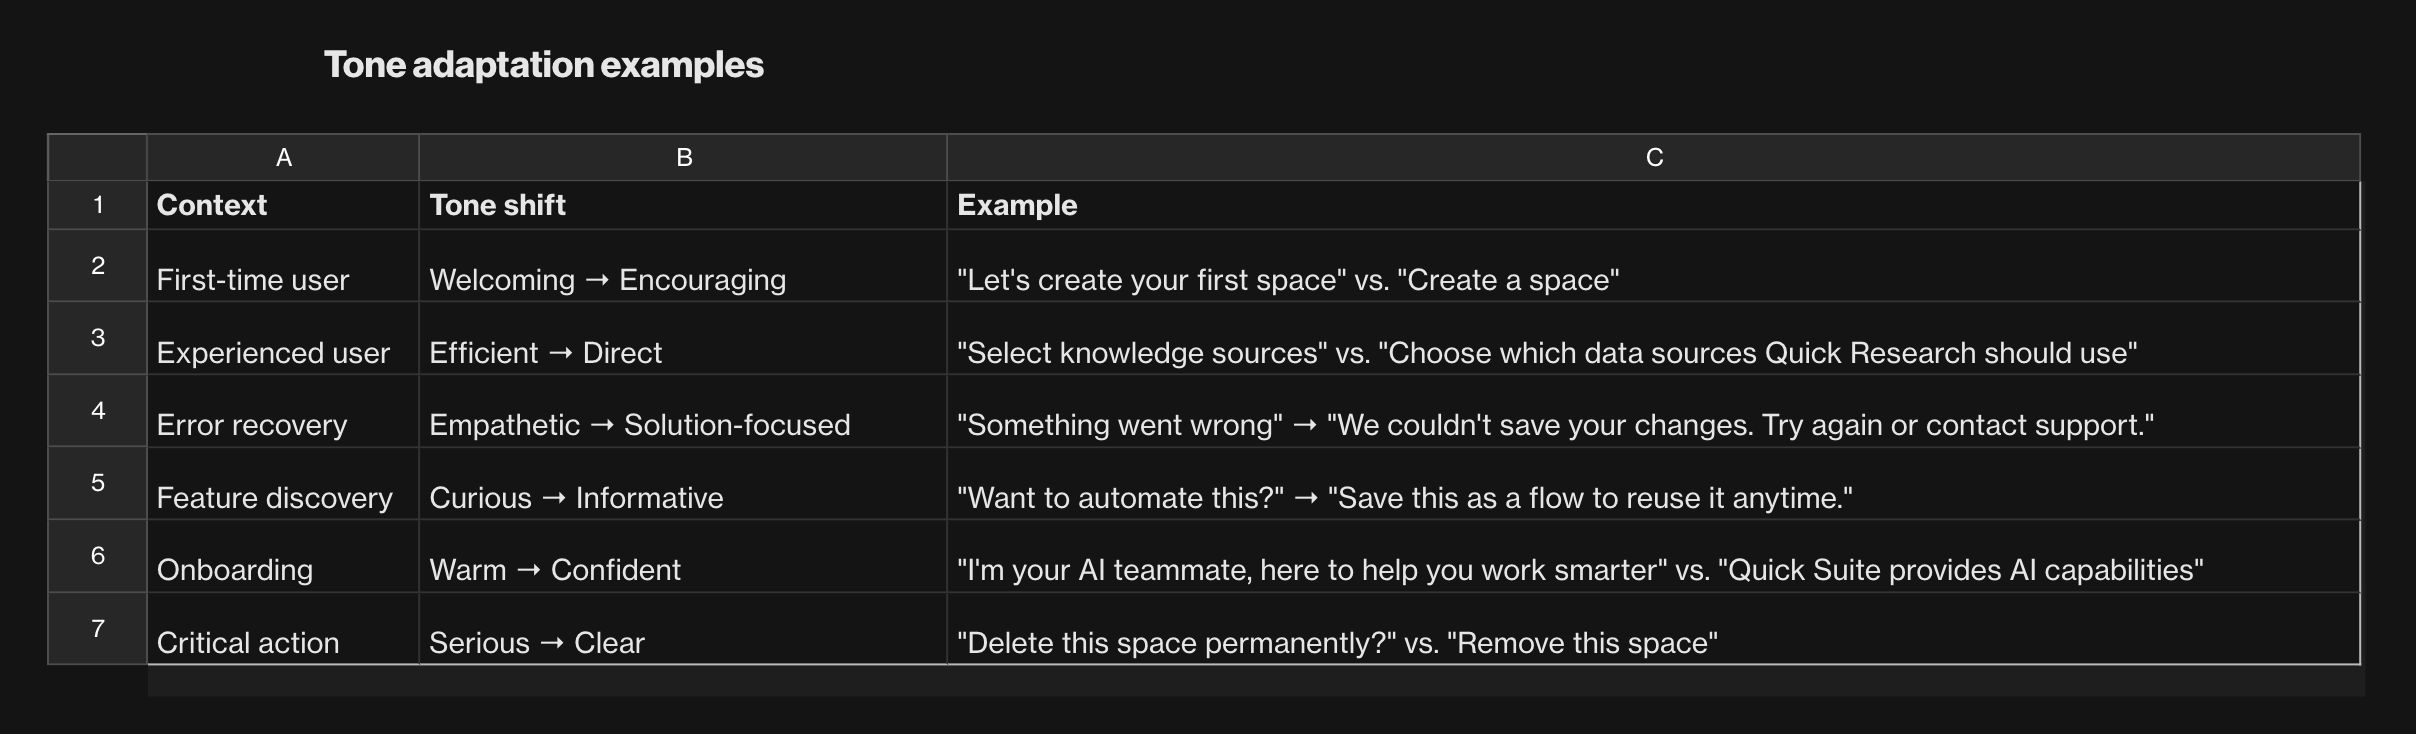Screen dimensions: 2416x734
Task: Click row 7 header number
Action: (x=98, y=628)
